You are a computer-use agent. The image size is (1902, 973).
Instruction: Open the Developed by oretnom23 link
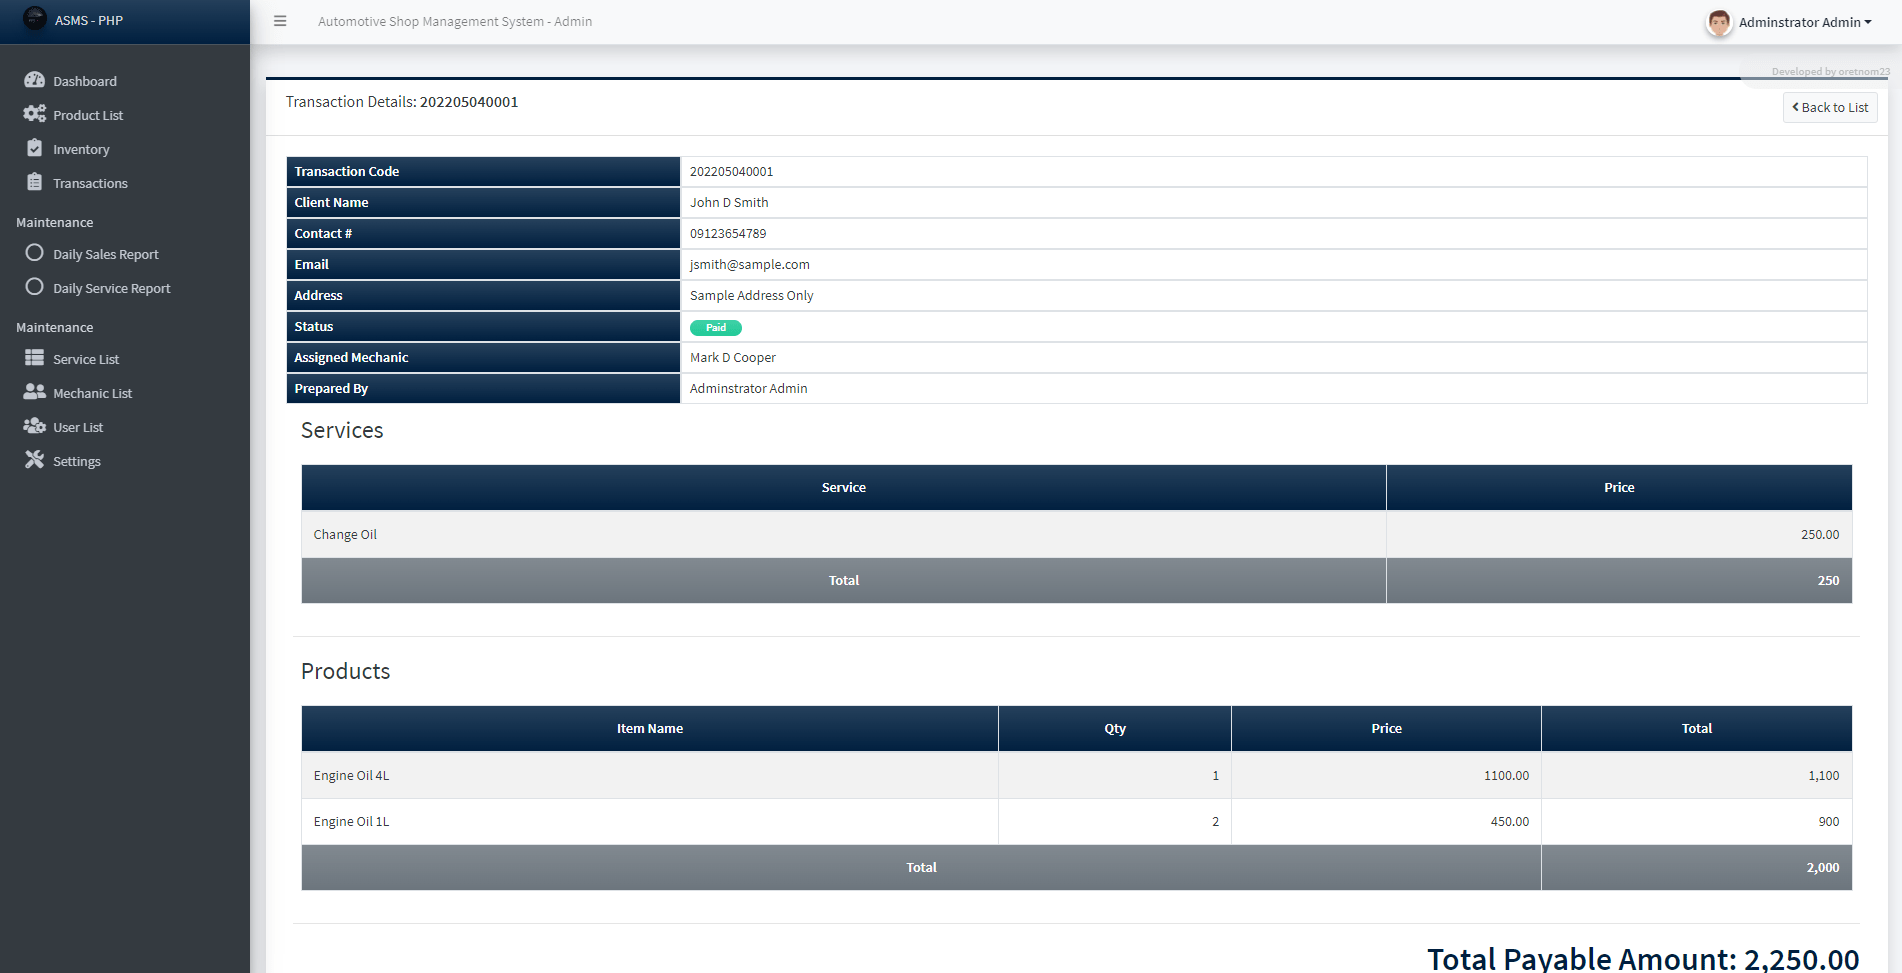click(1826, 71)
